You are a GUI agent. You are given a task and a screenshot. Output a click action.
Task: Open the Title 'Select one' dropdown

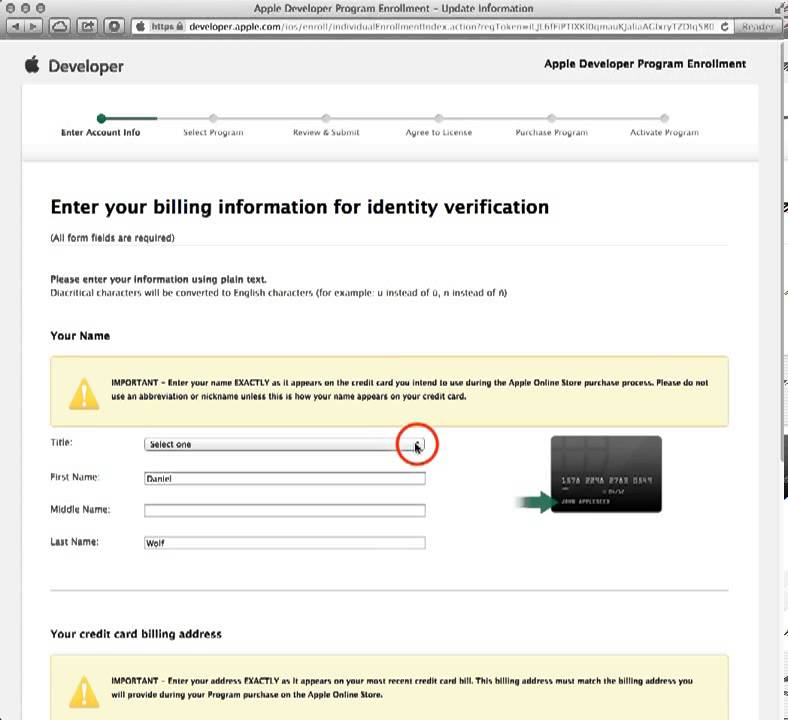coord(284,444)
